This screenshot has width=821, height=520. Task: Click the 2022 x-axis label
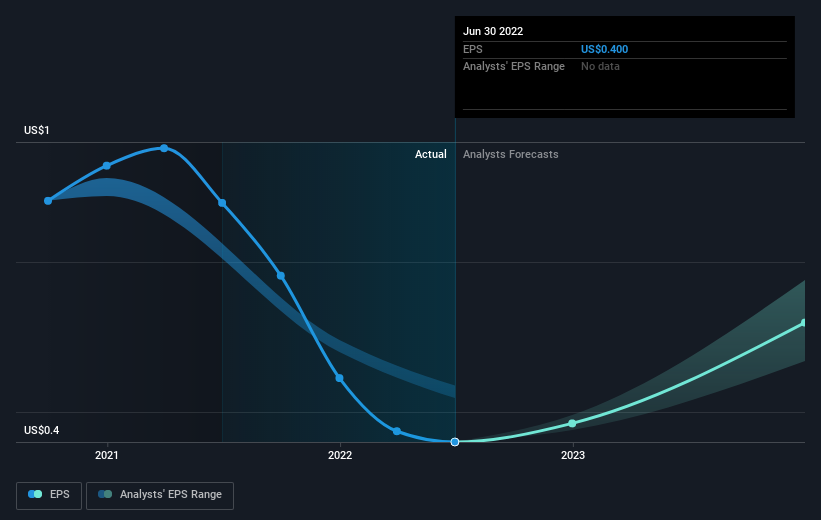[x=340, y=455]
